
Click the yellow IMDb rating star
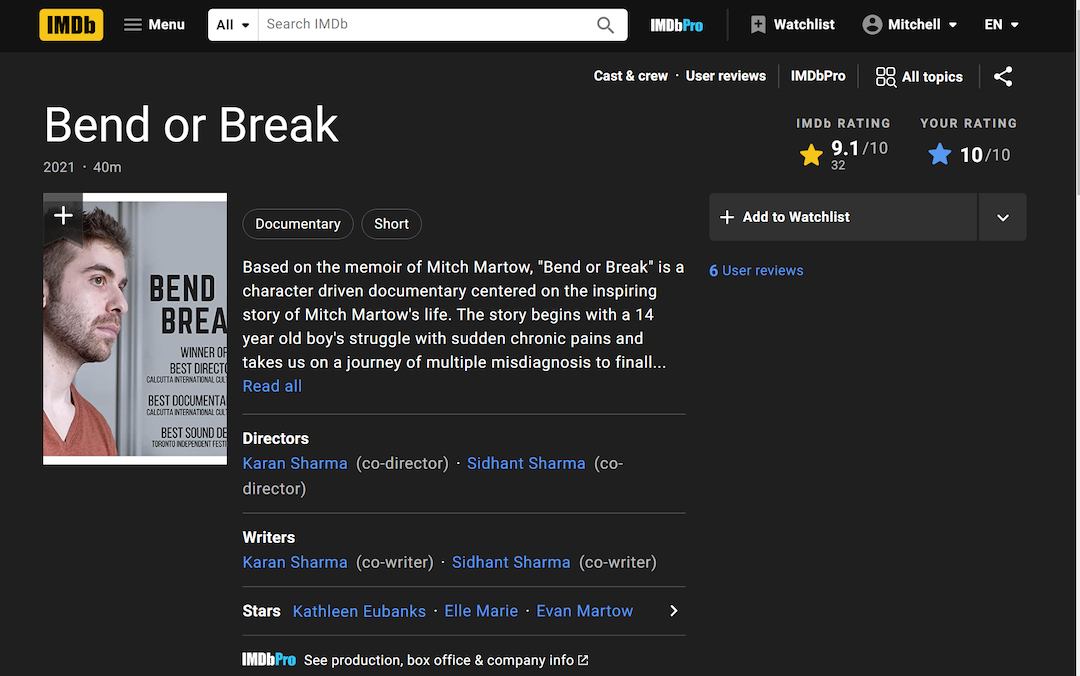(811, 155)
